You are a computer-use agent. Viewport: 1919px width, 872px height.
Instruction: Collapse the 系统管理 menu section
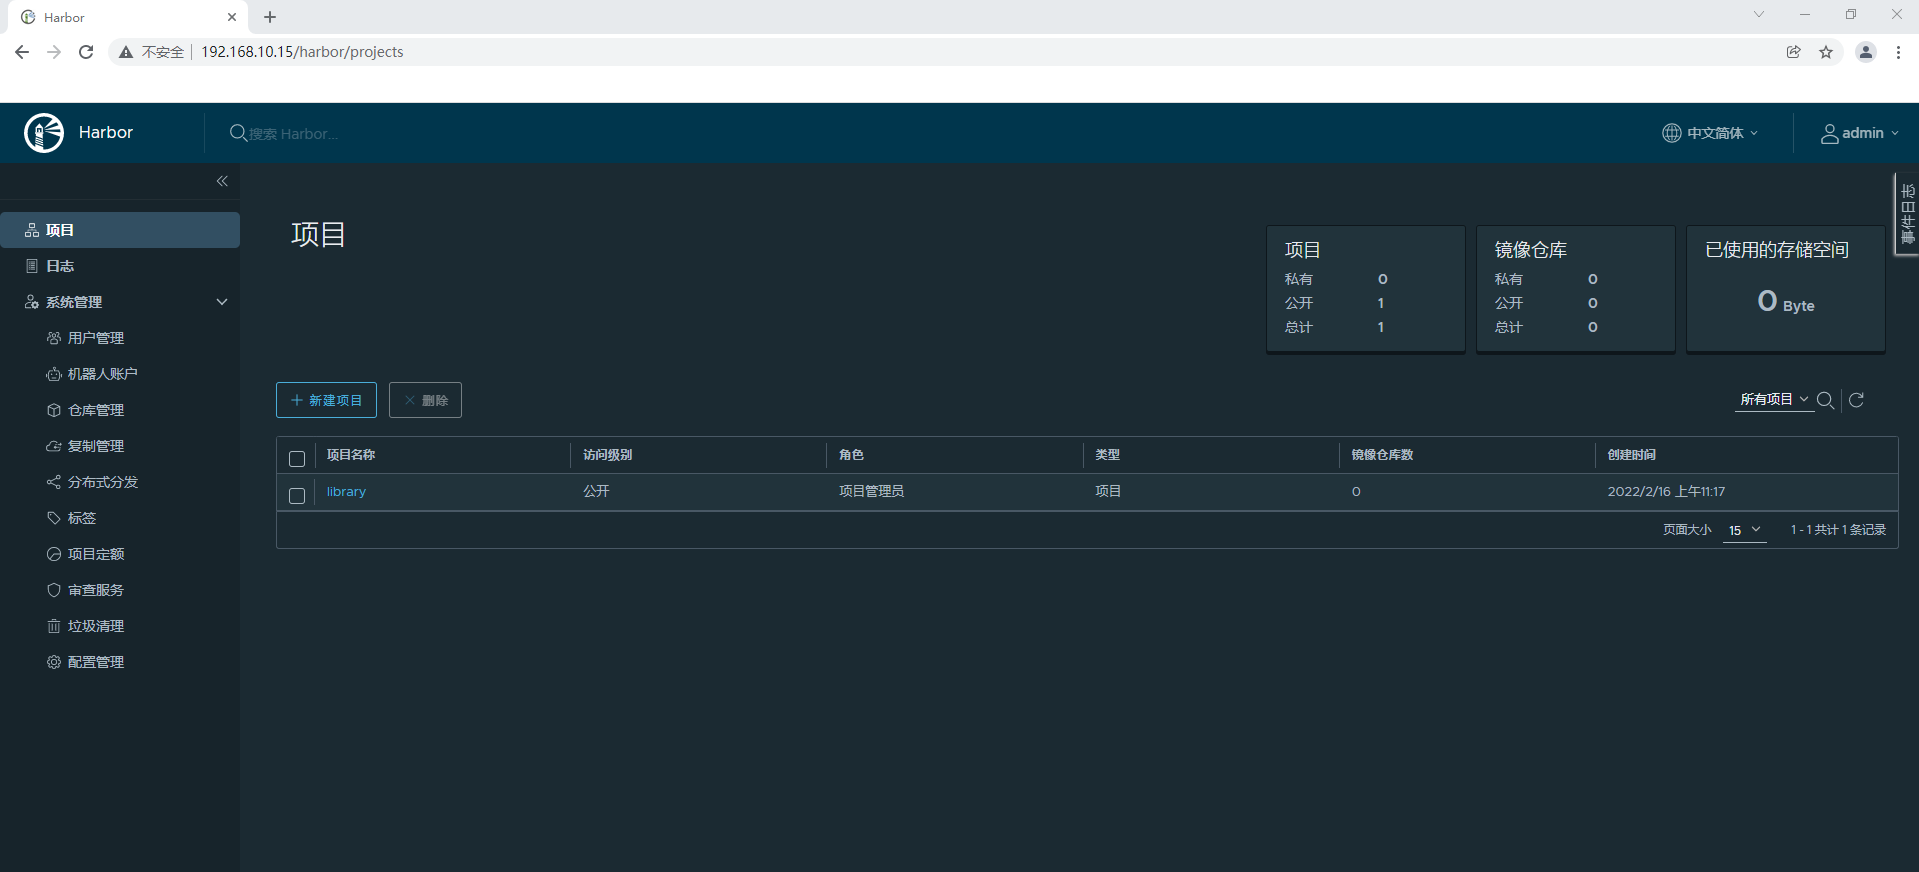(x=222, y=302)
